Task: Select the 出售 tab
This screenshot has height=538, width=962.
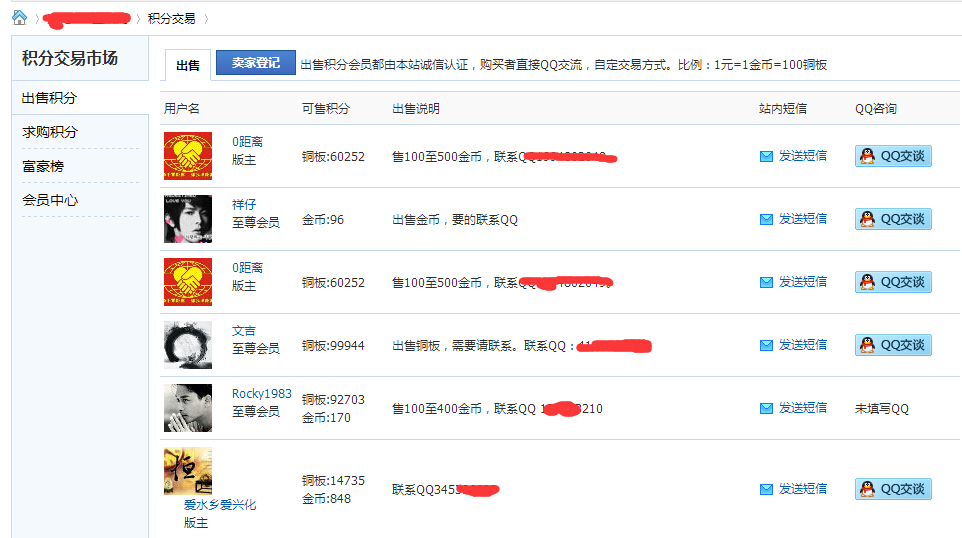Action: (x=188, y=65)
